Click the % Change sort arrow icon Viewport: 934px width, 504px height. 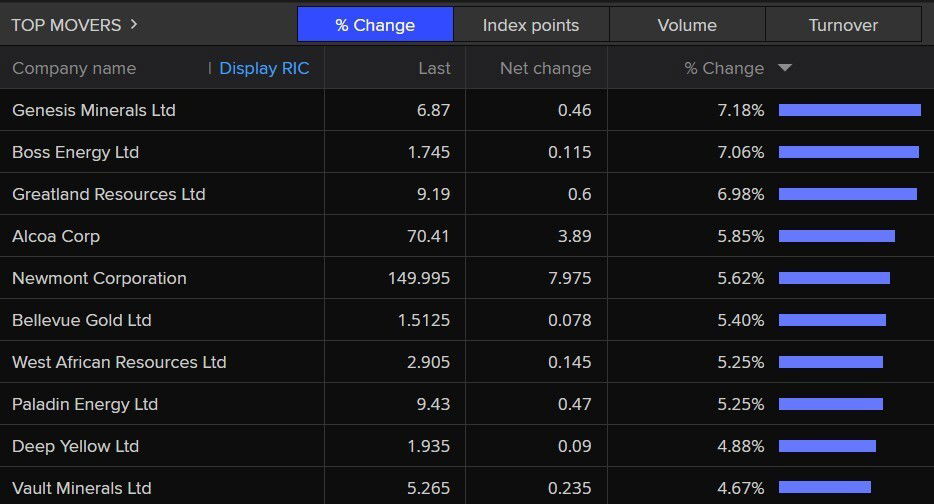click(x=785, y=68)
